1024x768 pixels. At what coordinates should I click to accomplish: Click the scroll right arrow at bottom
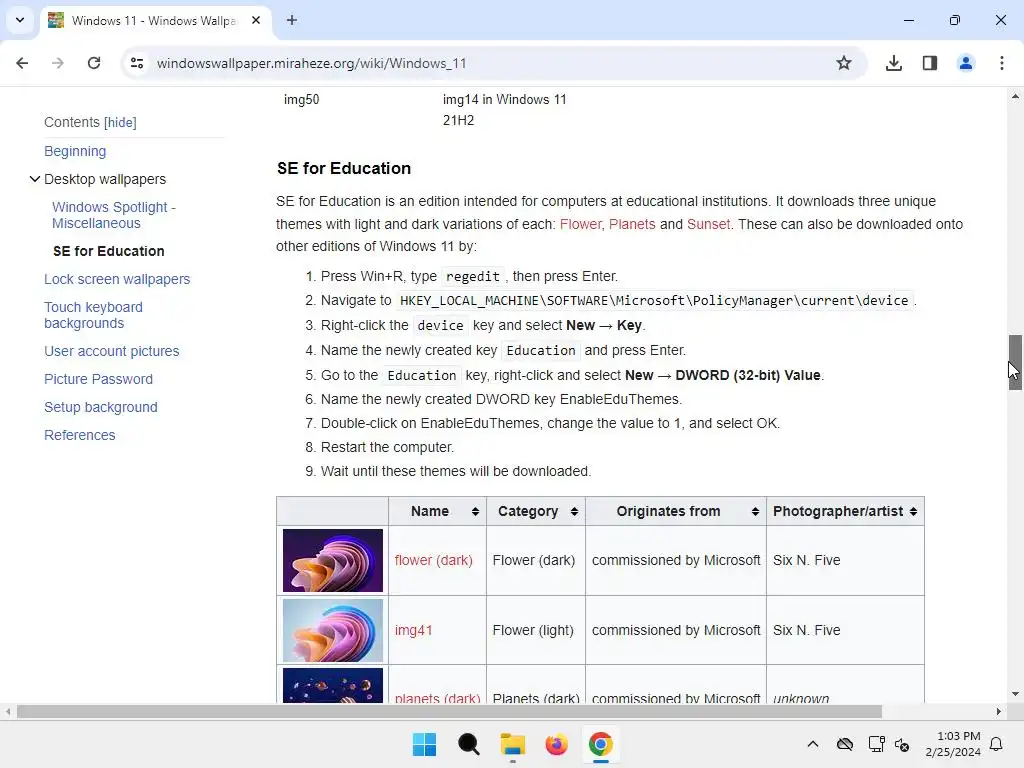999,711
